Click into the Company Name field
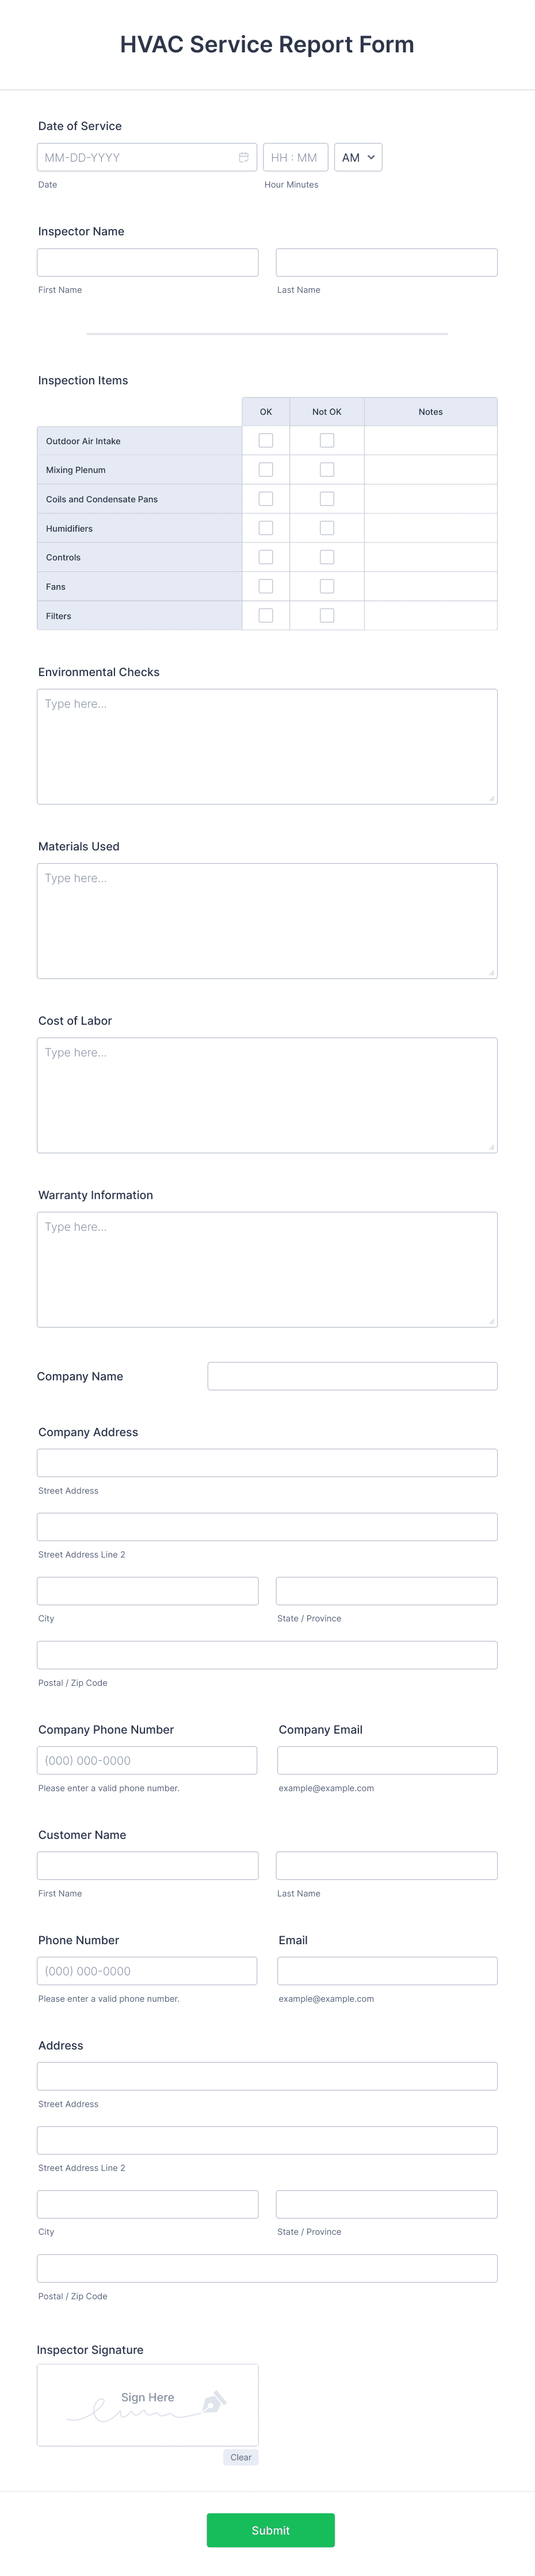The image size is (535, 2576). 352,1376
